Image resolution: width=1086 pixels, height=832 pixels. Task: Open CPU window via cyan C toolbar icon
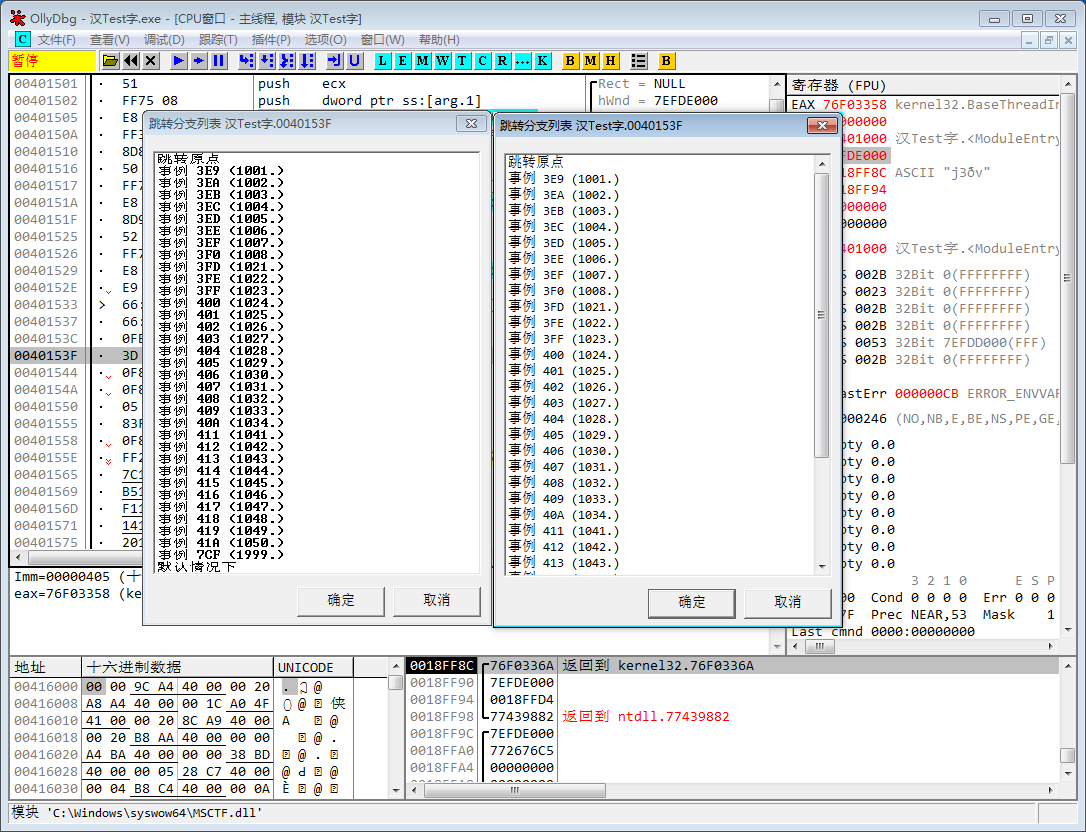[x=482, y=61]
